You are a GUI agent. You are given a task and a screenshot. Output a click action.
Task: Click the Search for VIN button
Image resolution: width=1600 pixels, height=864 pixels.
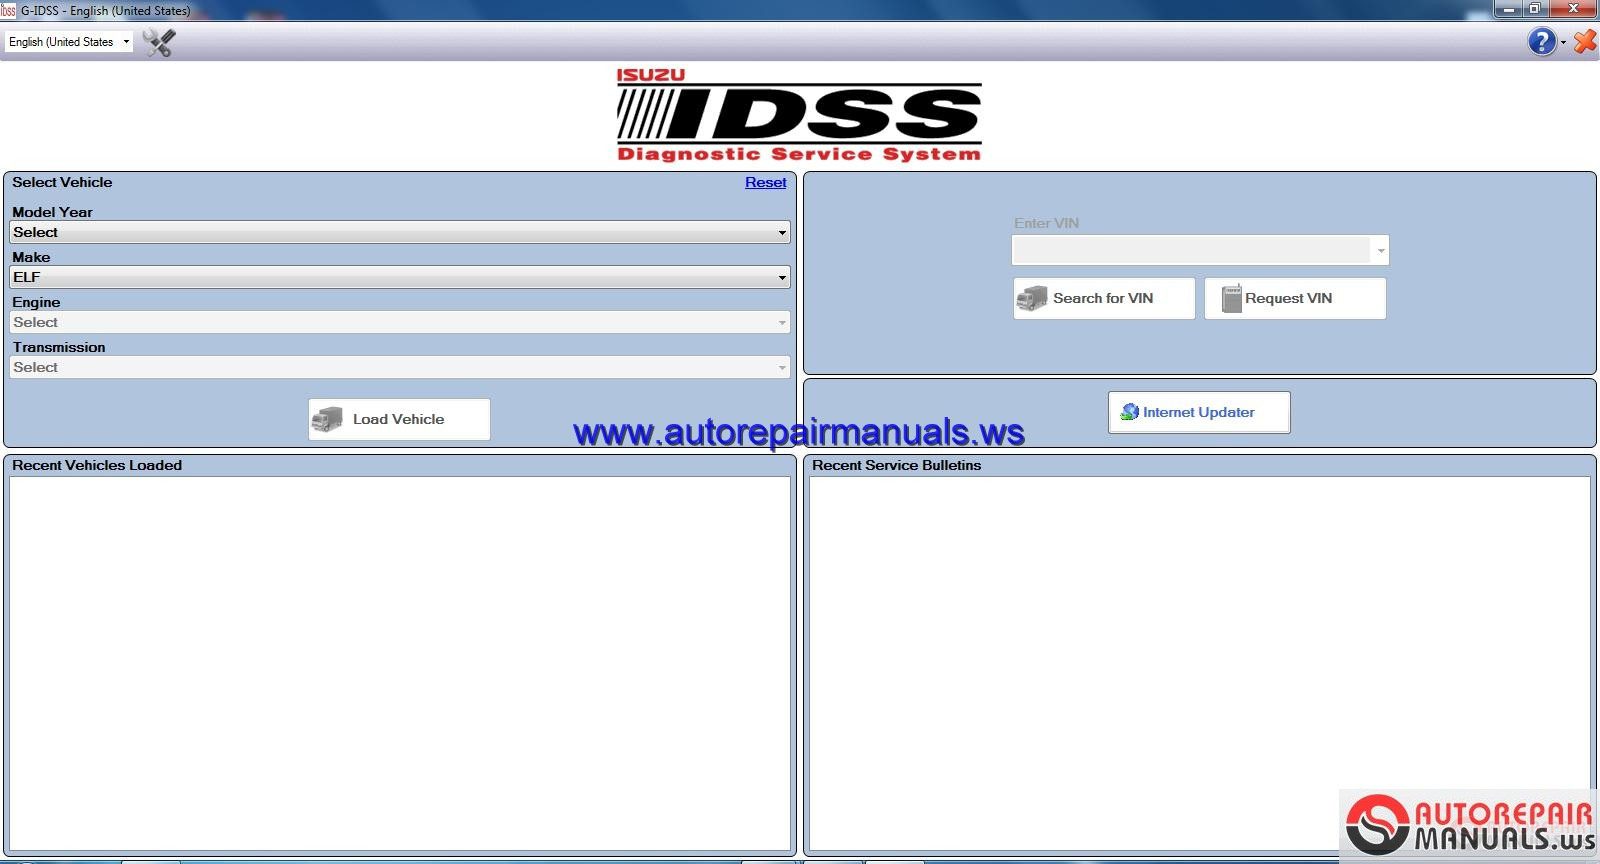(x=1104, y=298)
